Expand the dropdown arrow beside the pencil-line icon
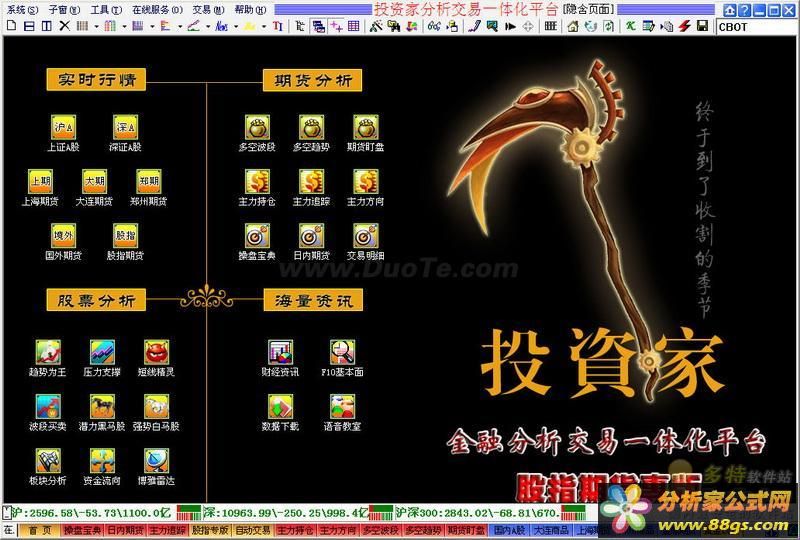The width and height of the screenshot is (800, 540). [208, 27]
